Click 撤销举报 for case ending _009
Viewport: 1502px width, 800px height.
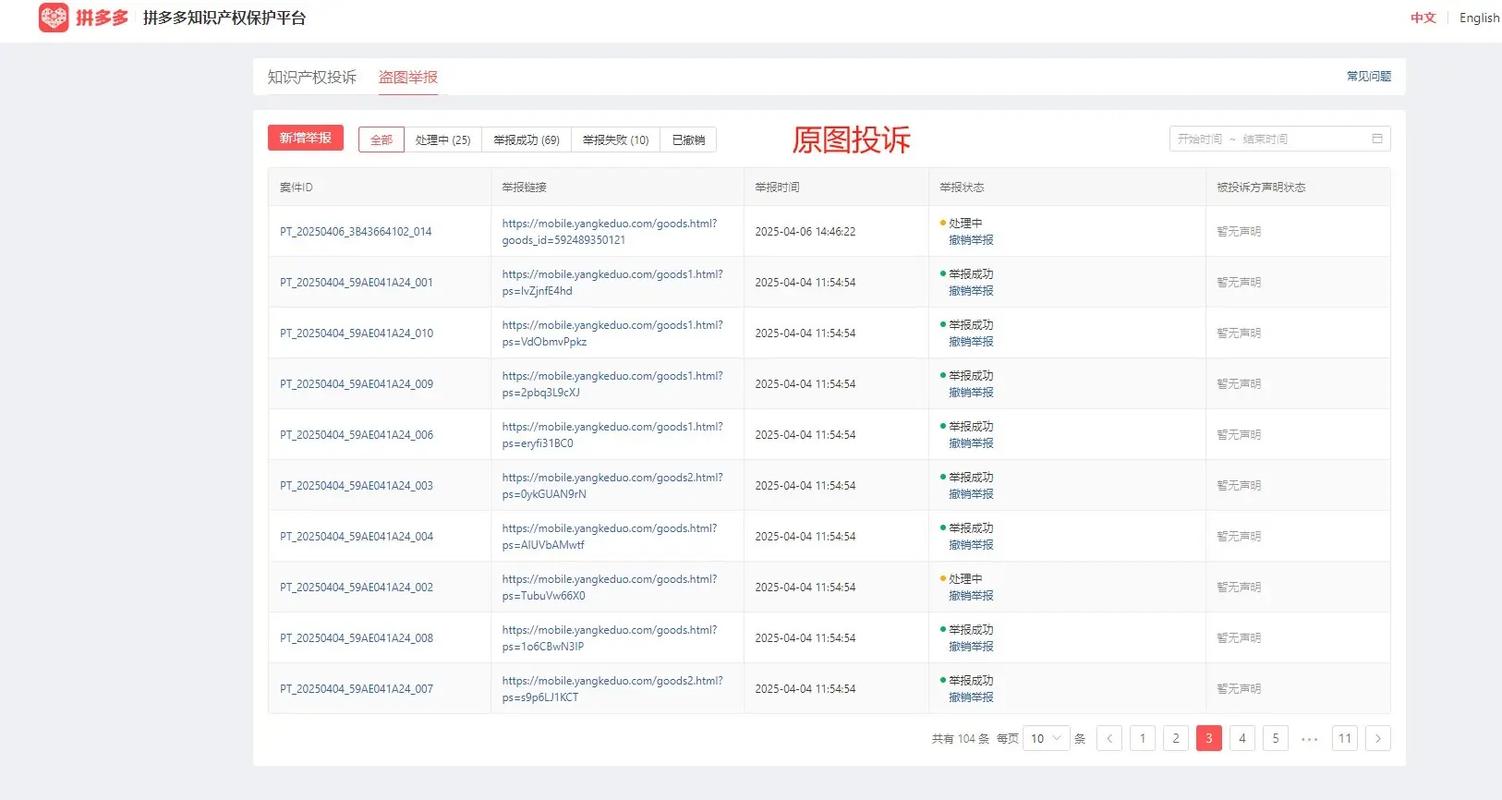coord(971,392)
